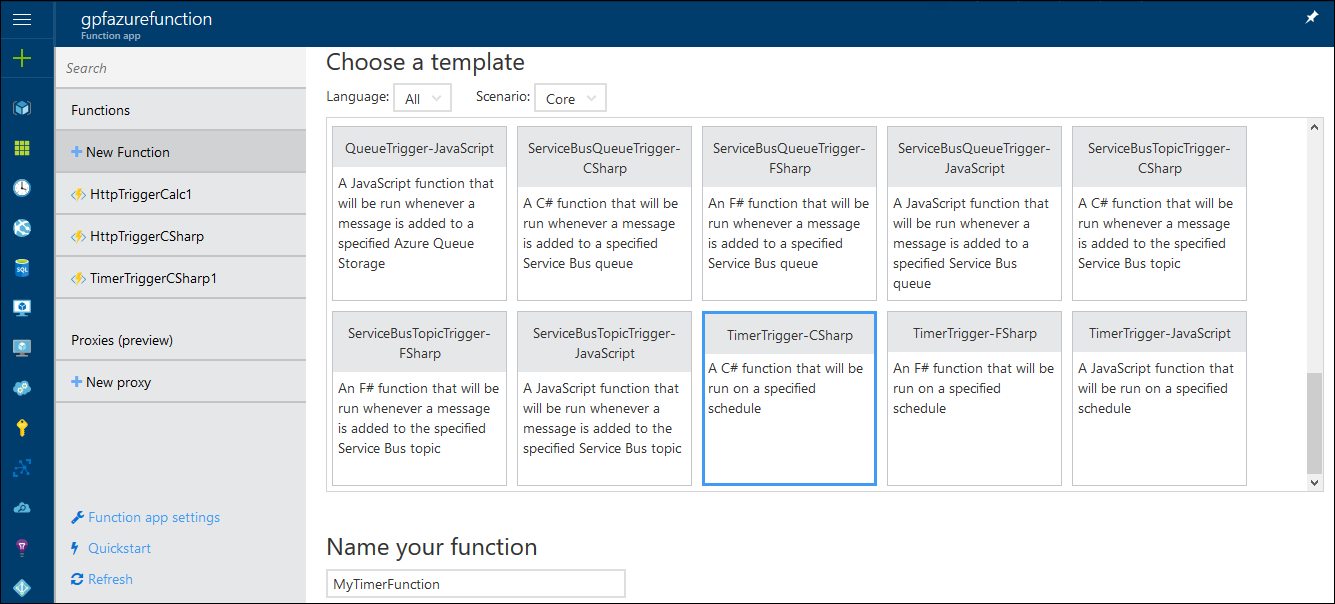1335x604 pixels.
Task: Click the green plus New resource icon
Action: (21, 59)
